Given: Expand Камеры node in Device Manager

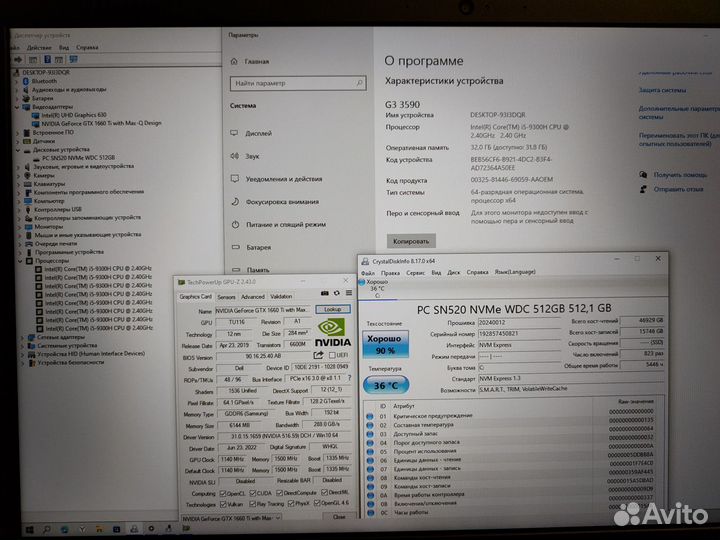Looking at the screenshot, I should point(18,175).
